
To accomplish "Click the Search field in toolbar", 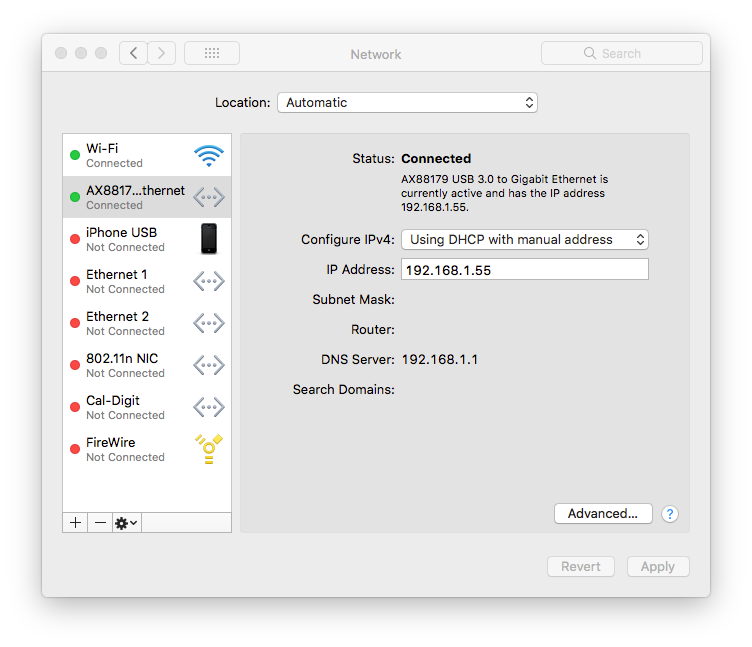I will (622, 53).
